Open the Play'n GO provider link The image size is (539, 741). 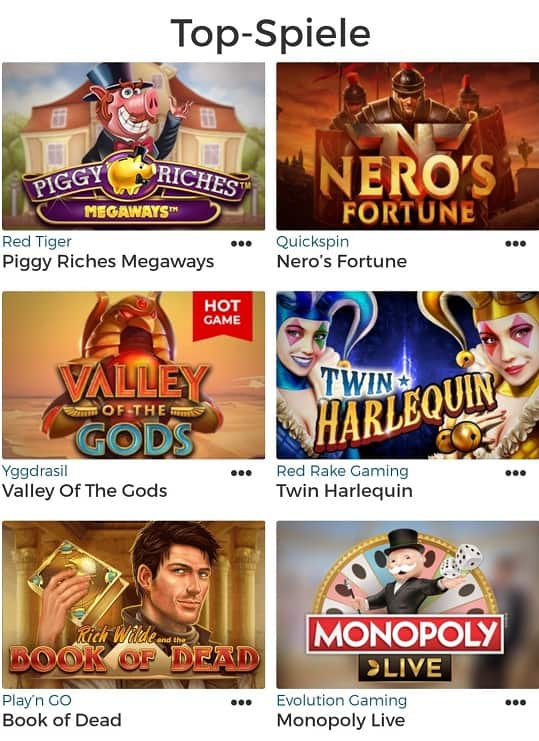point(37,700)
